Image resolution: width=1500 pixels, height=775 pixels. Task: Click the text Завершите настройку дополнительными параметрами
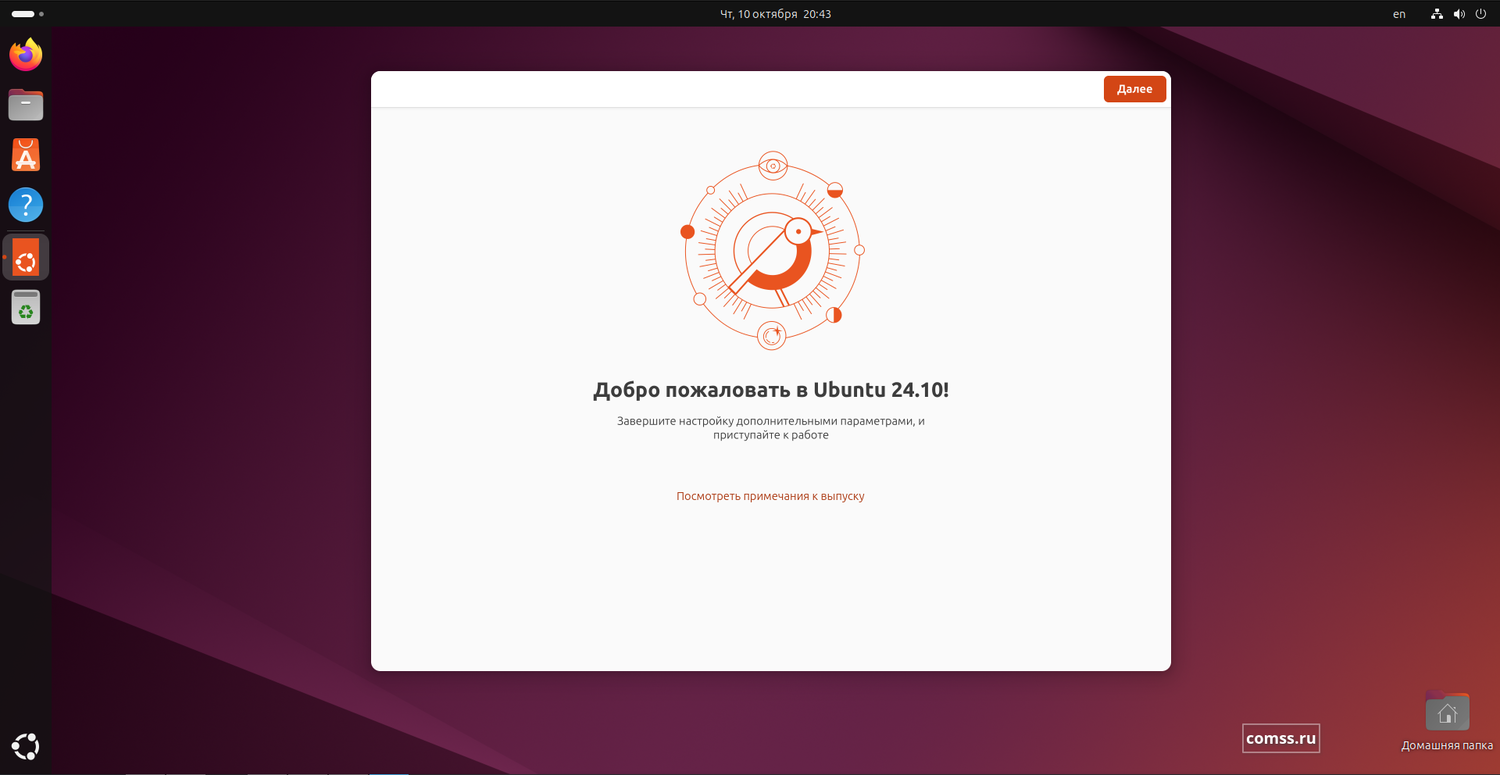pyautogui.click(x=764, y=421)
